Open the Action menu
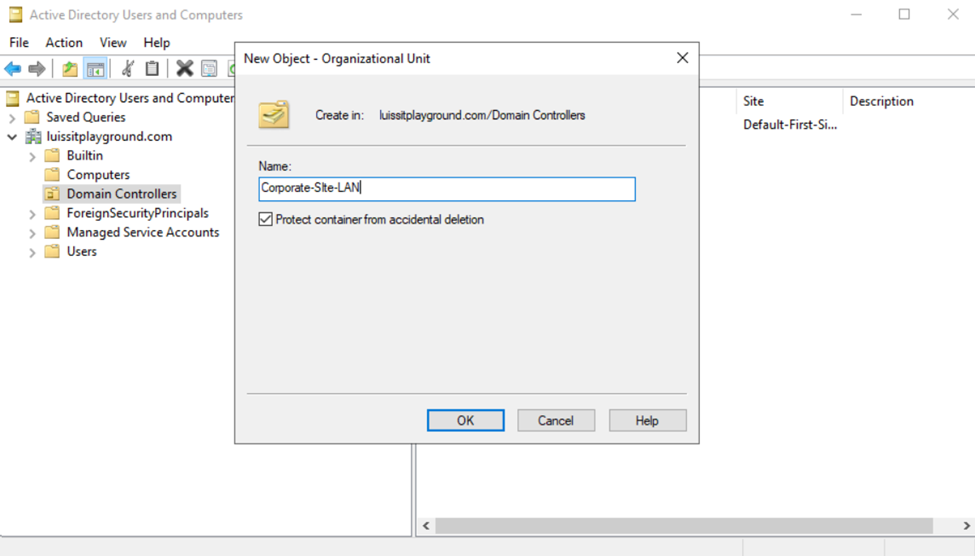The width and height of the screenshot is (975, 556). 63,42
